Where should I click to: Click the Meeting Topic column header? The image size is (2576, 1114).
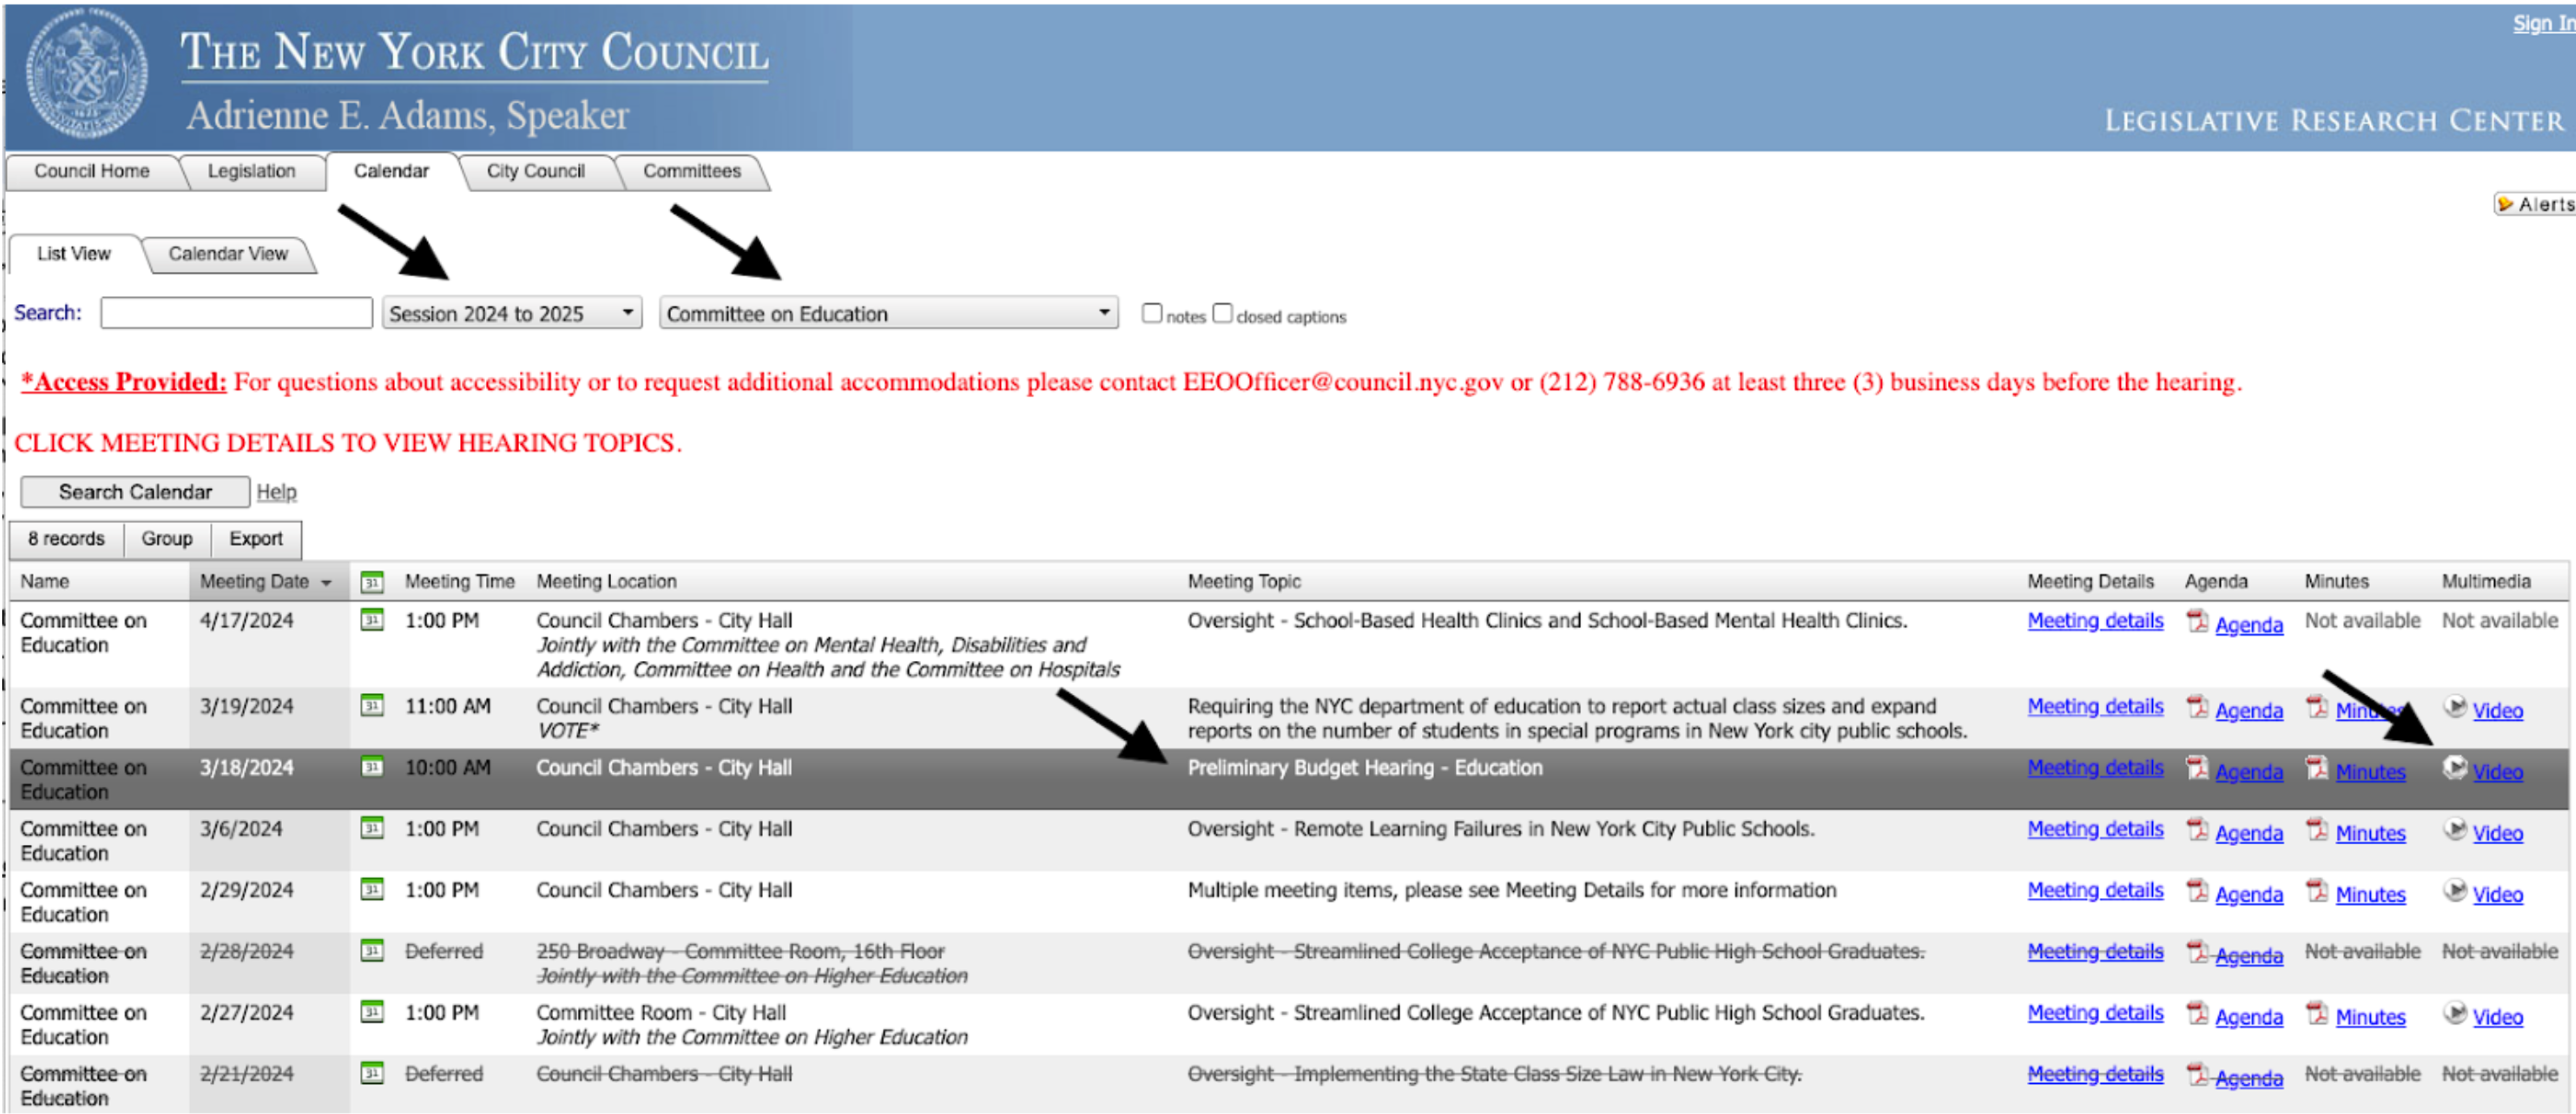coord(1244,581)
